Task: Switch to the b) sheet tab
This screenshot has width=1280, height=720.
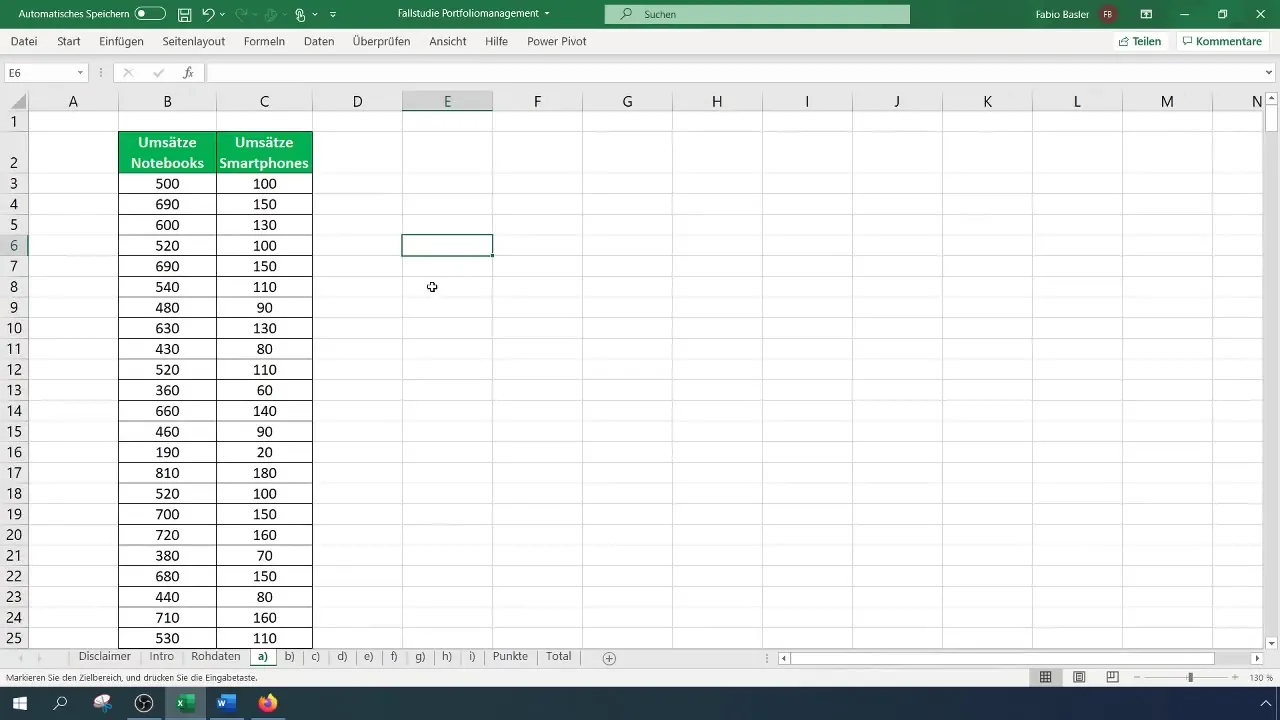Action: pyautogui.click(x=290, y=657)
